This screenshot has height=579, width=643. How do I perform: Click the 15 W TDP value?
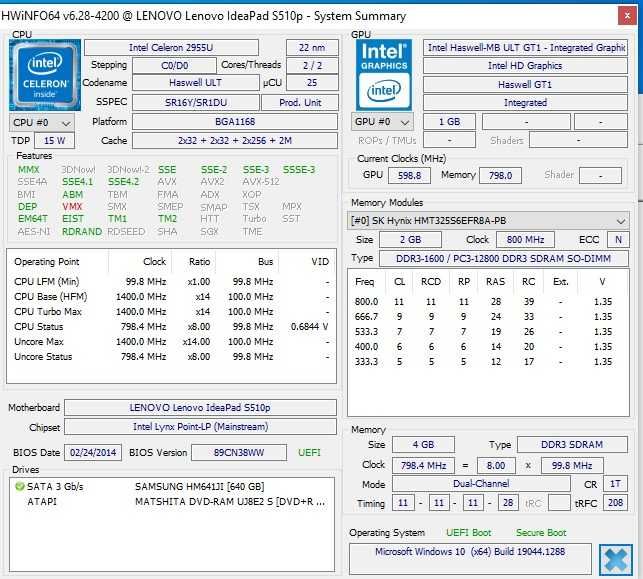pyautogui.click(x=55, y=141)
